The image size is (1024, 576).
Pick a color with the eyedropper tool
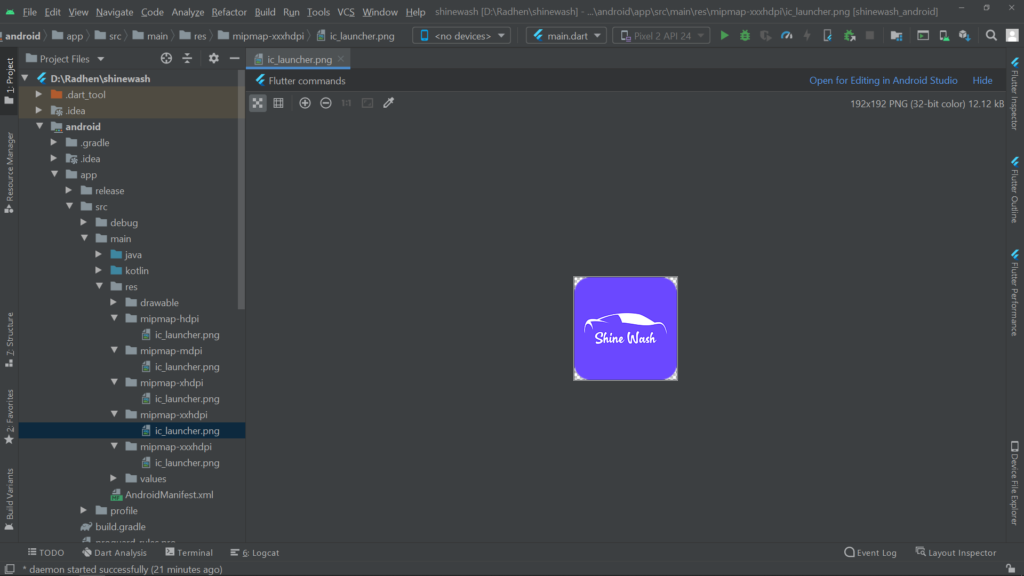pos(389,103)
